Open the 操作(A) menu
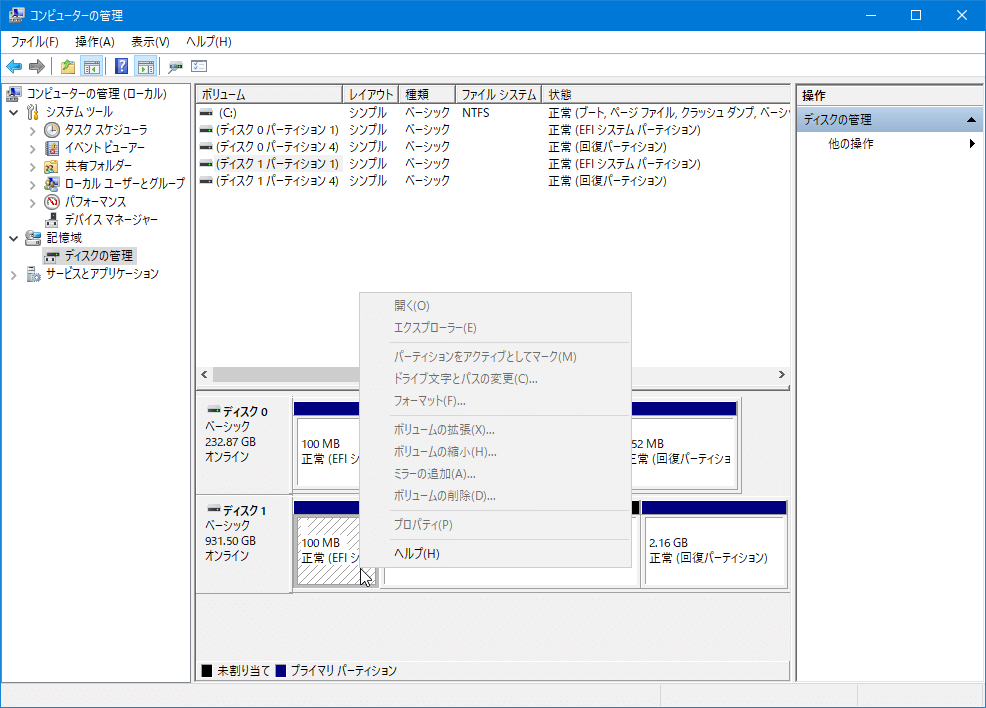 pyautogui.click(x=94, y=41)
